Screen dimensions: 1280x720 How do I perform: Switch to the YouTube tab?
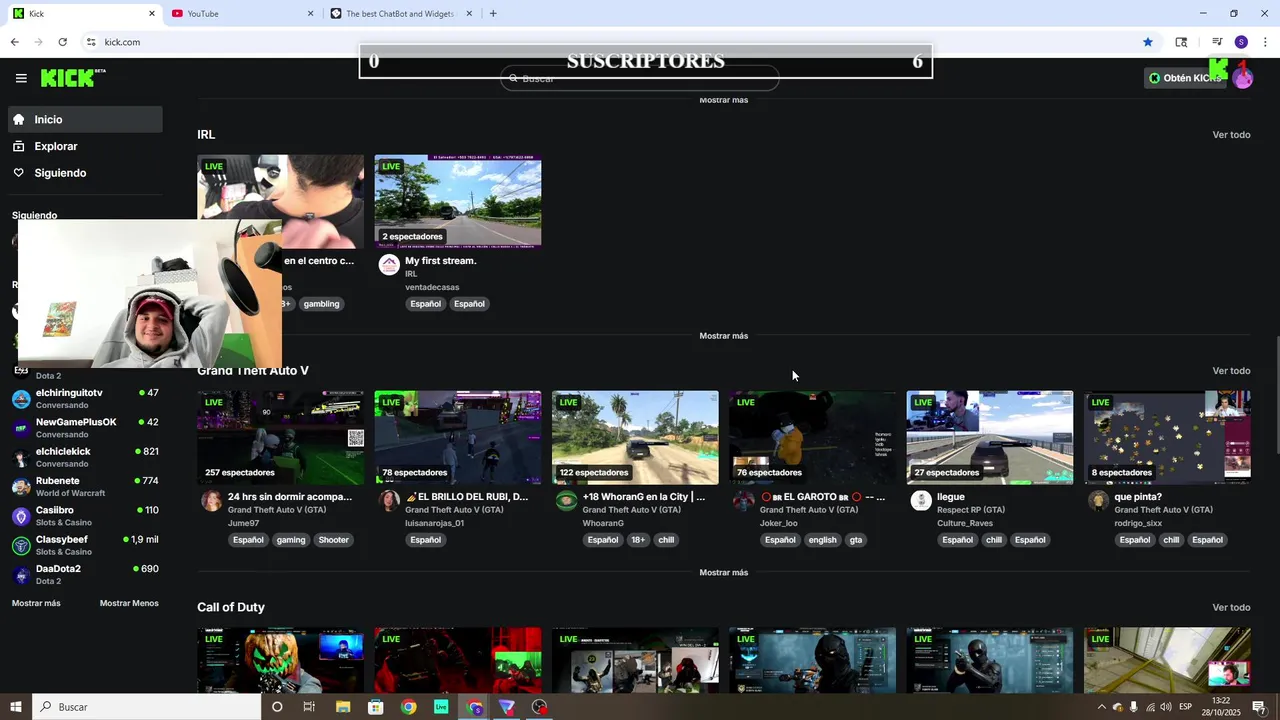[243, 14]
